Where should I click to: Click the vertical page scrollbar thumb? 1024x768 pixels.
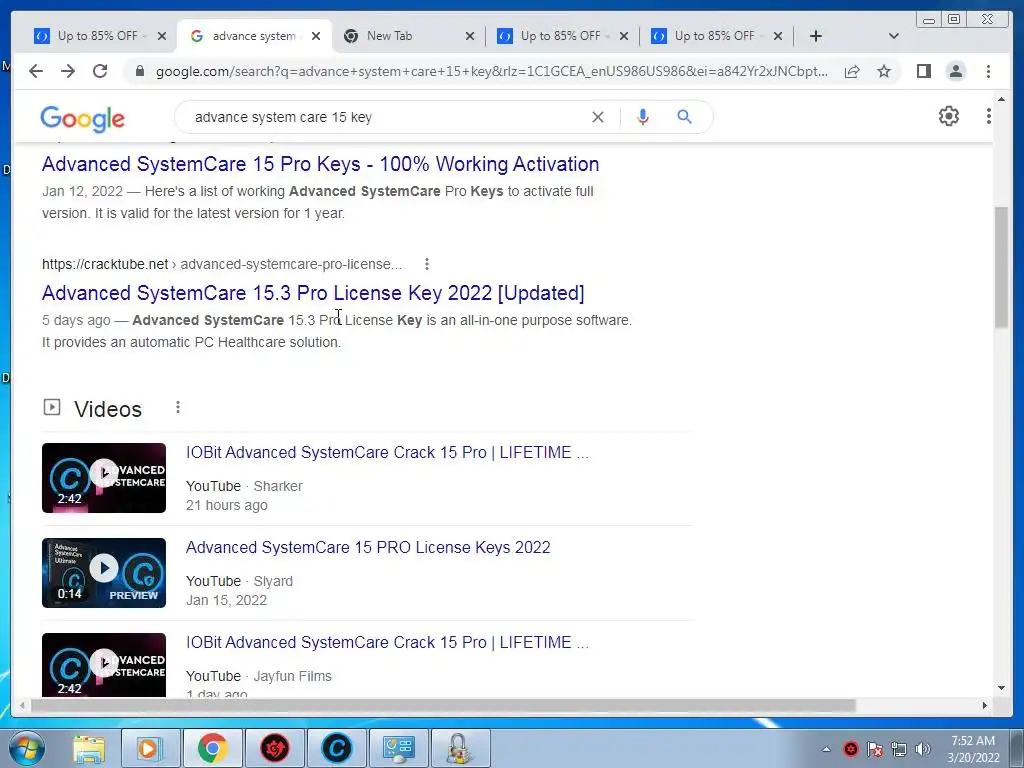[x=1001, y=266]
